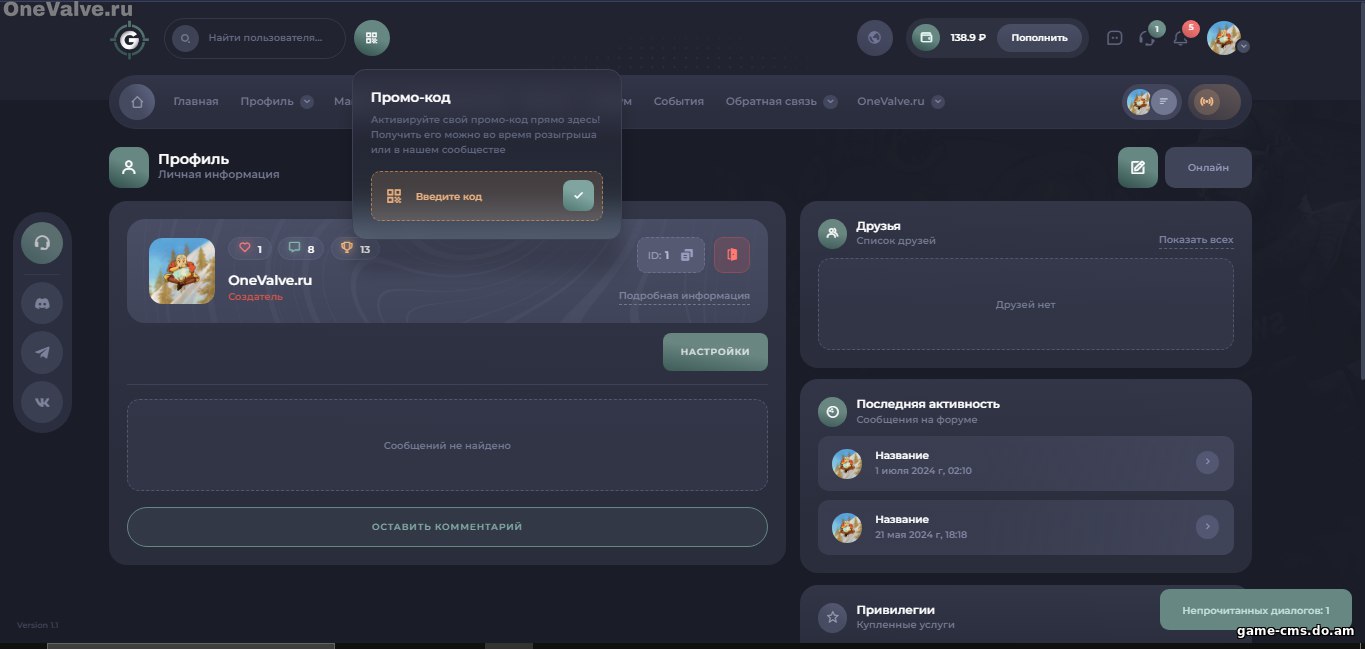Go to home via the house icon
This screenshot has width=1365, height=649.
137,102
